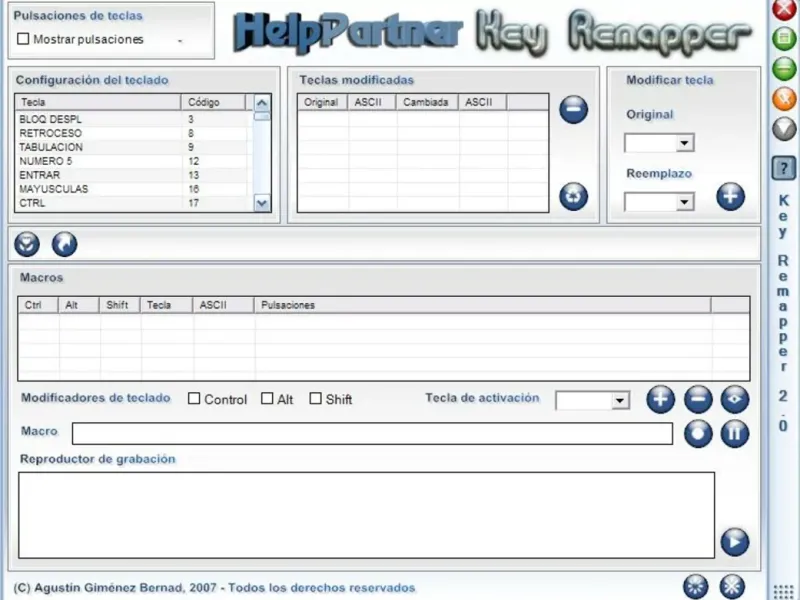Select the RETROCESO row

[134, 133]
